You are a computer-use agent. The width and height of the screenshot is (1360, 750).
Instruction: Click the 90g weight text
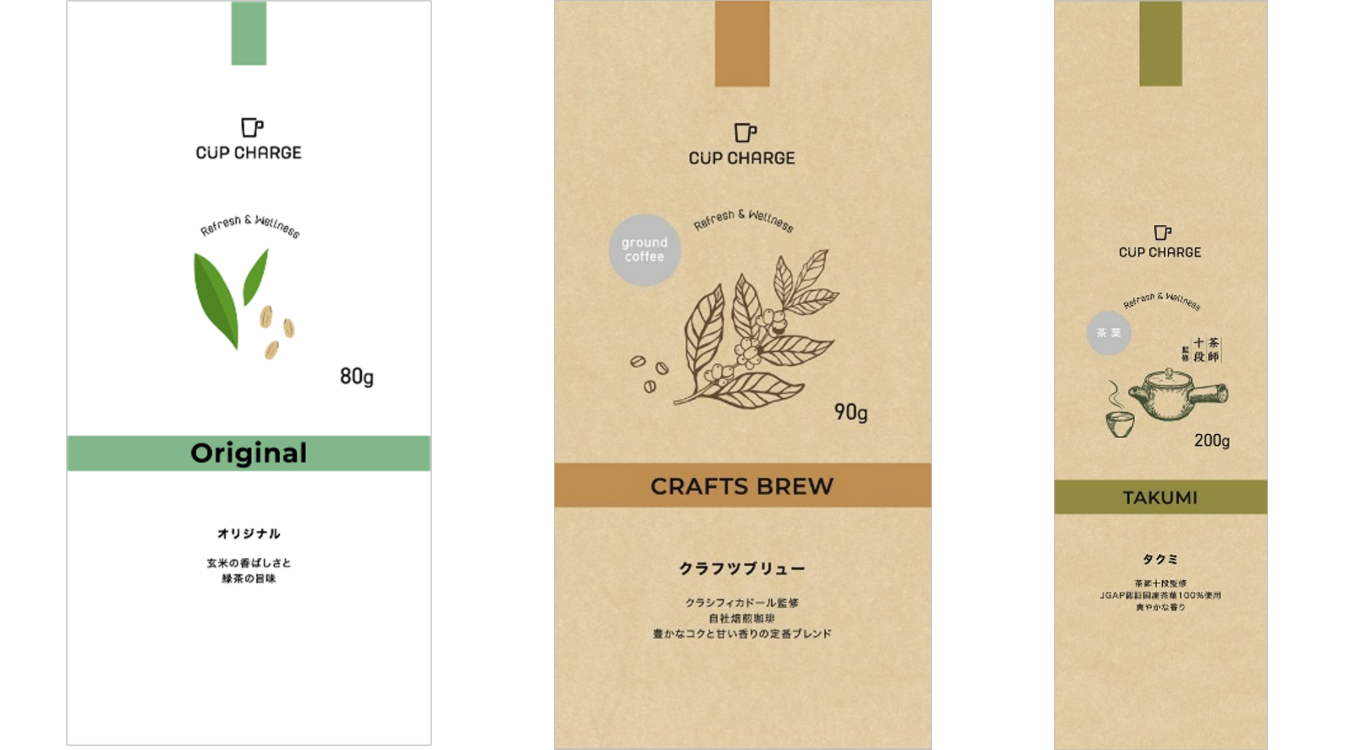point(851,412)
